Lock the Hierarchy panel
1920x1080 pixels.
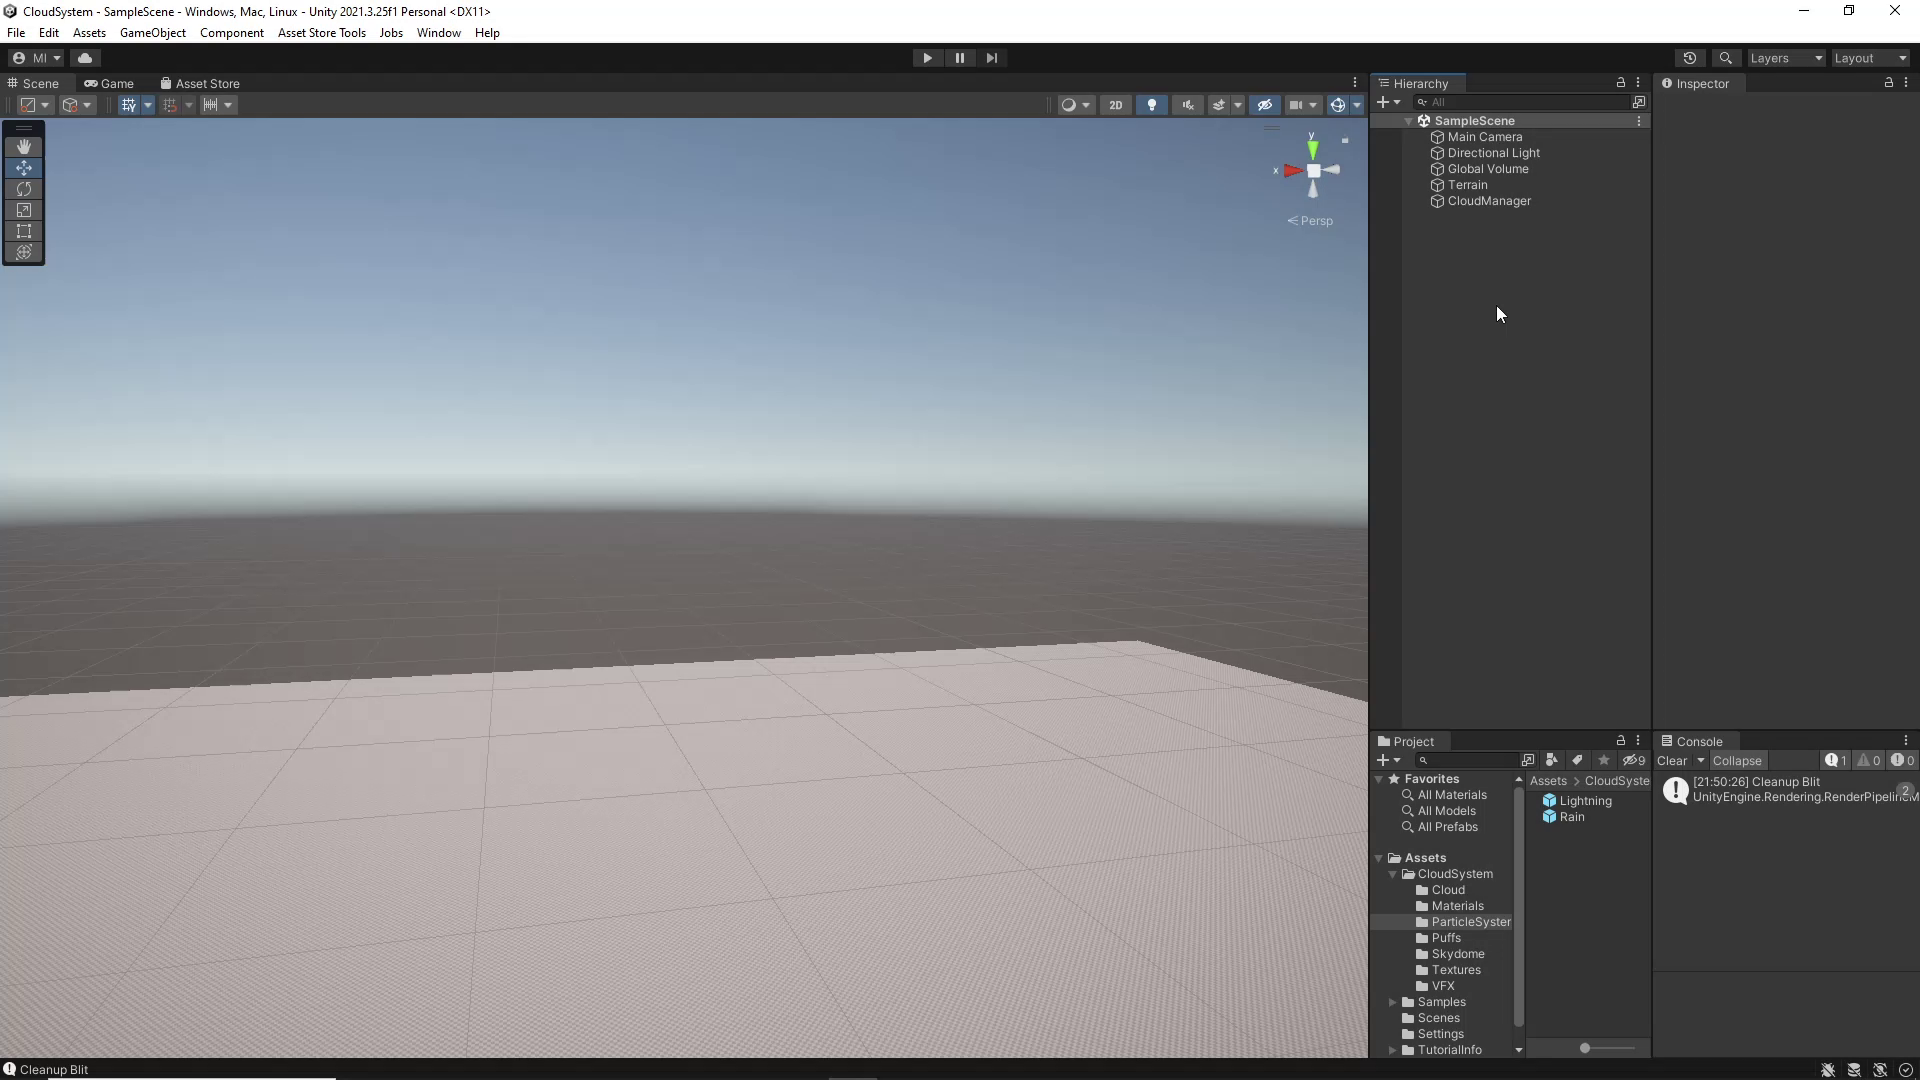(x=1621, y=82)
